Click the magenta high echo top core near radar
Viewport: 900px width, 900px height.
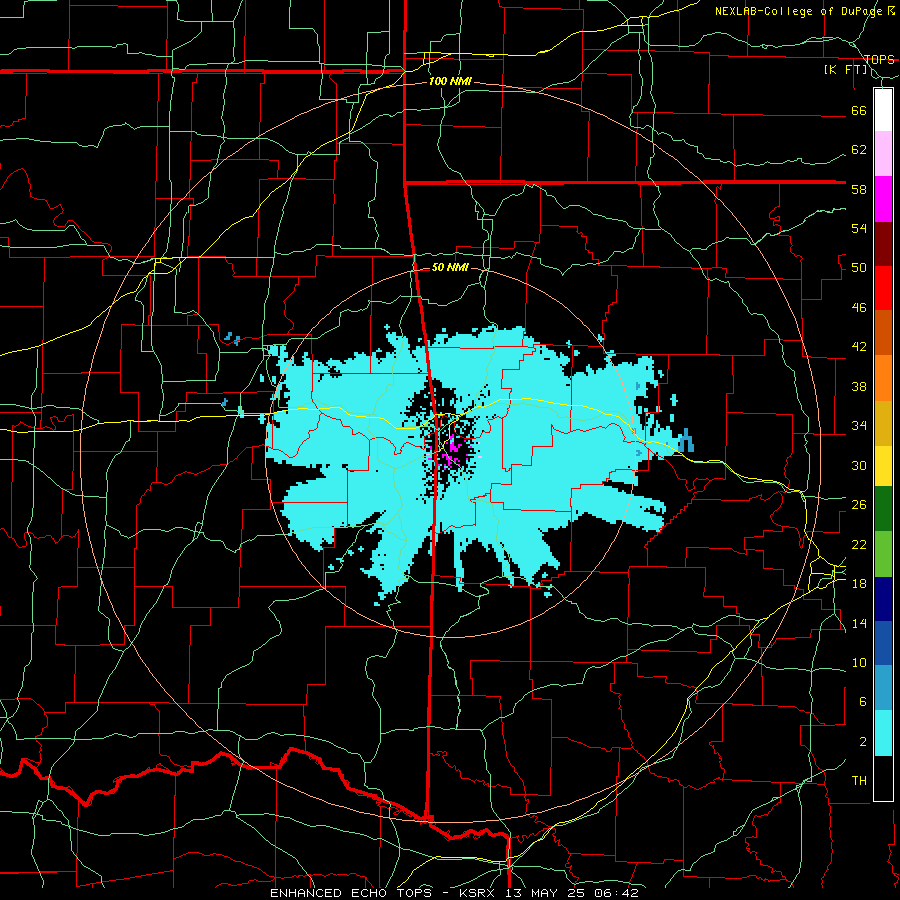[452, 452]
